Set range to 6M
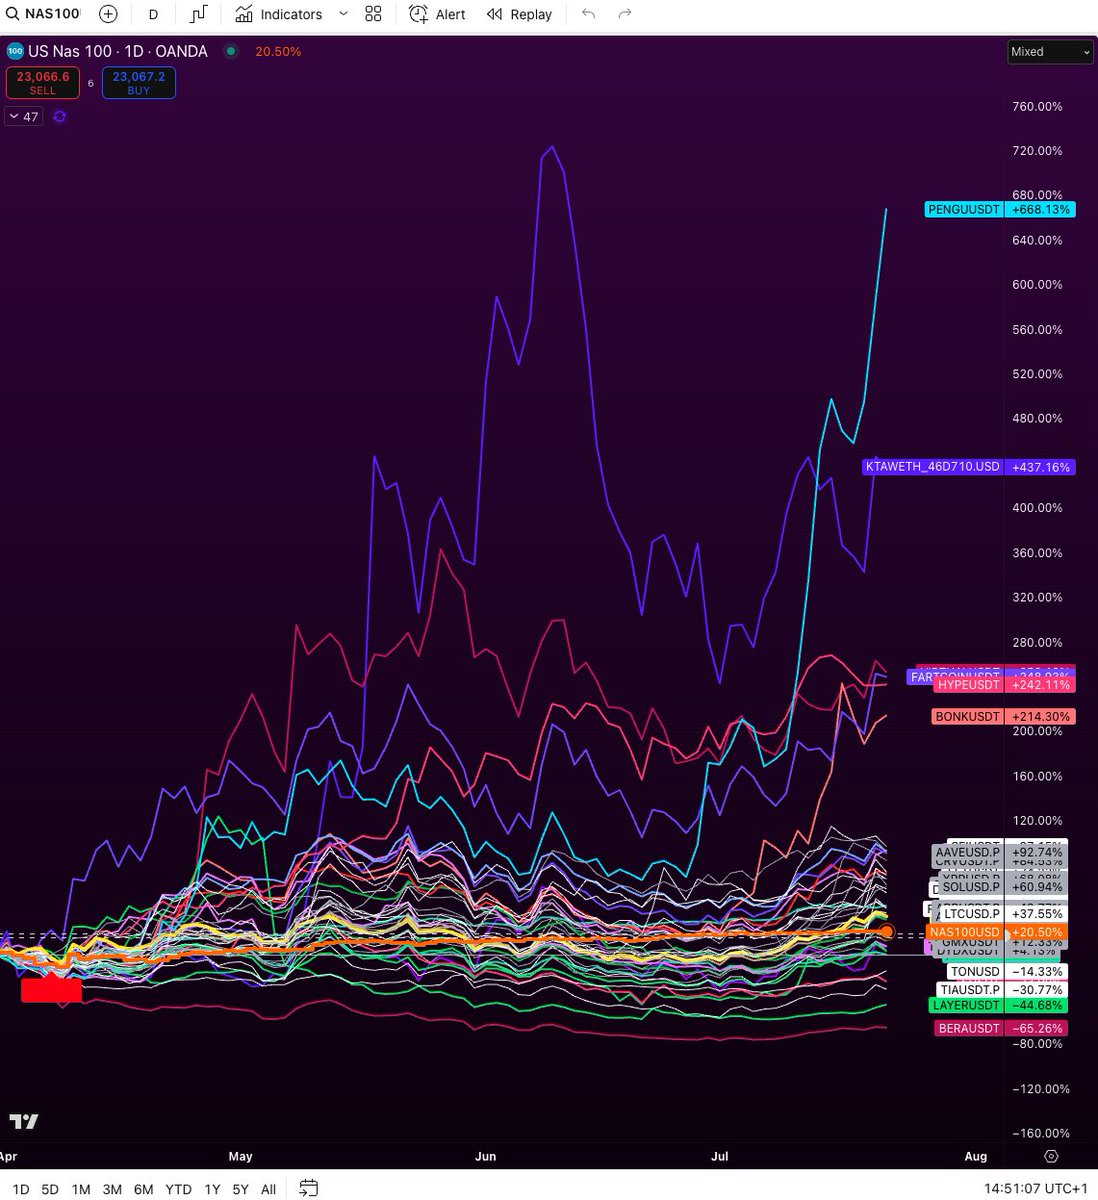 144,1189
